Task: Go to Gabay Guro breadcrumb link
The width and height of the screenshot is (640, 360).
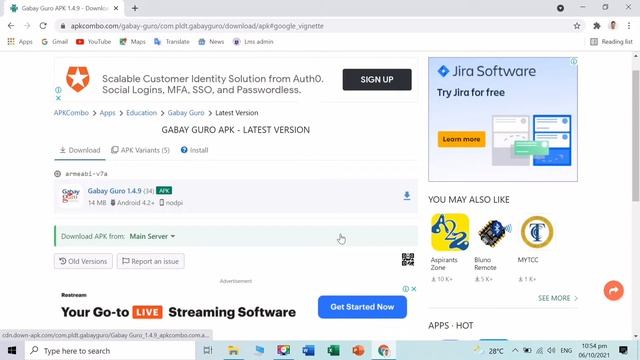Action: tap(186, 113)
